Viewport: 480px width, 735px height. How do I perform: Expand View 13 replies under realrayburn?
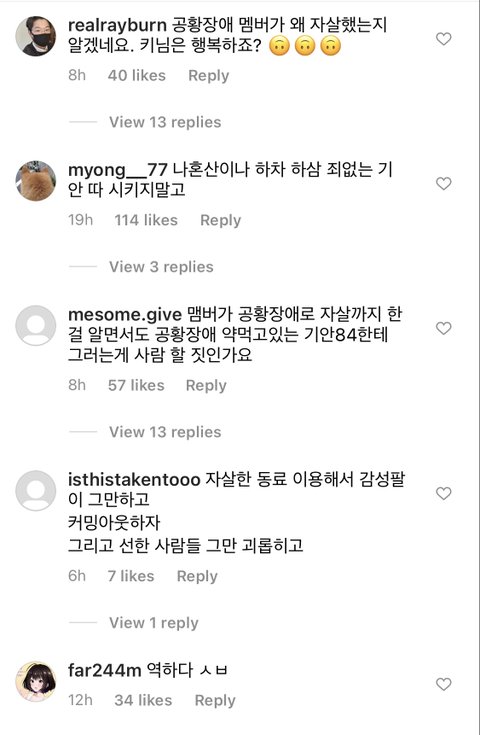[x=165, y=122]
